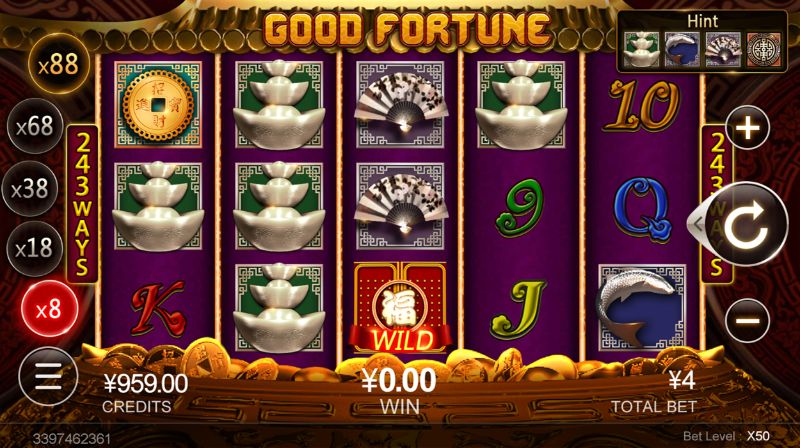Click the blue Q symbol on the fifth reel

[x=642, y=209]
